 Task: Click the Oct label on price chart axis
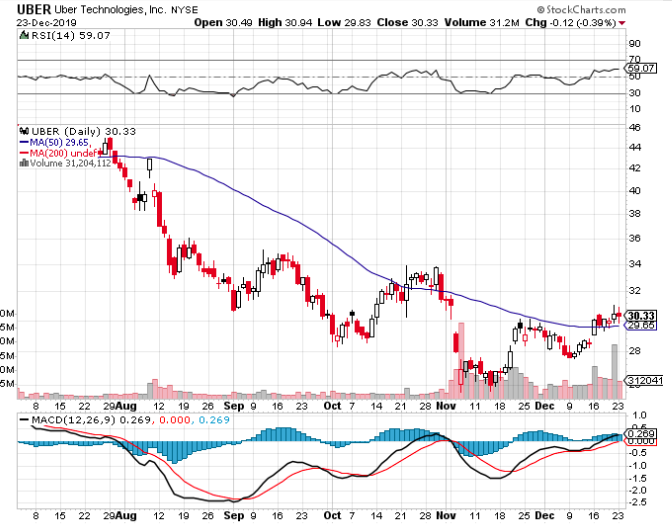[332, 406]
